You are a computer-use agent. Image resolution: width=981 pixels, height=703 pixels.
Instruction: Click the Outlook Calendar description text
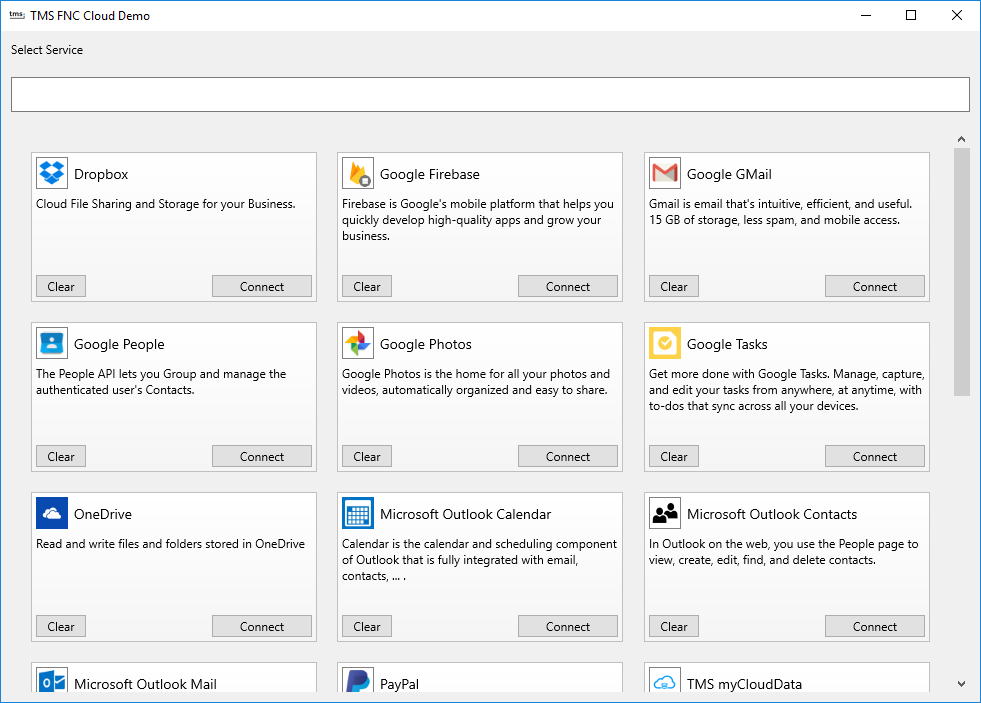click(x=479, y=560)
